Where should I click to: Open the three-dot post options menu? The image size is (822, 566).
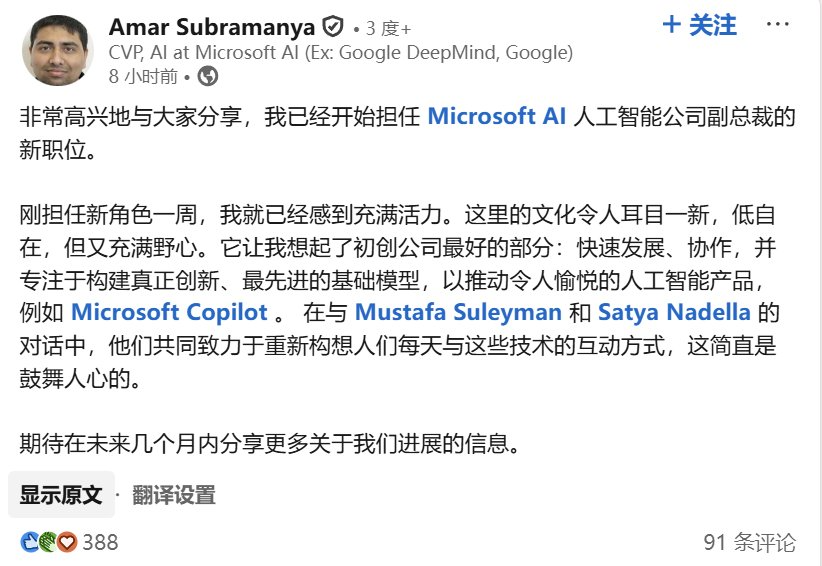pyautogui.click(x=777, y=24)
